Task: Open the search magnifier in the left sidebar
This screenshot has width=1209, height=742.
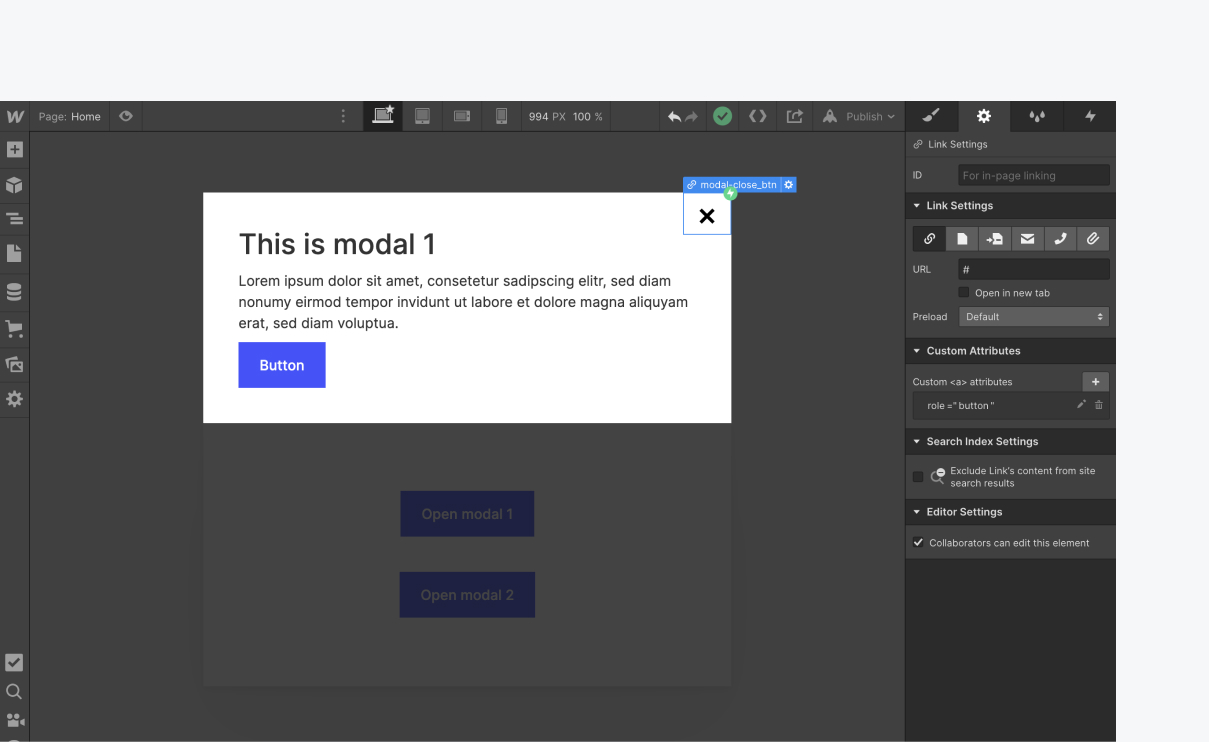Action: (x=14, y=691)
